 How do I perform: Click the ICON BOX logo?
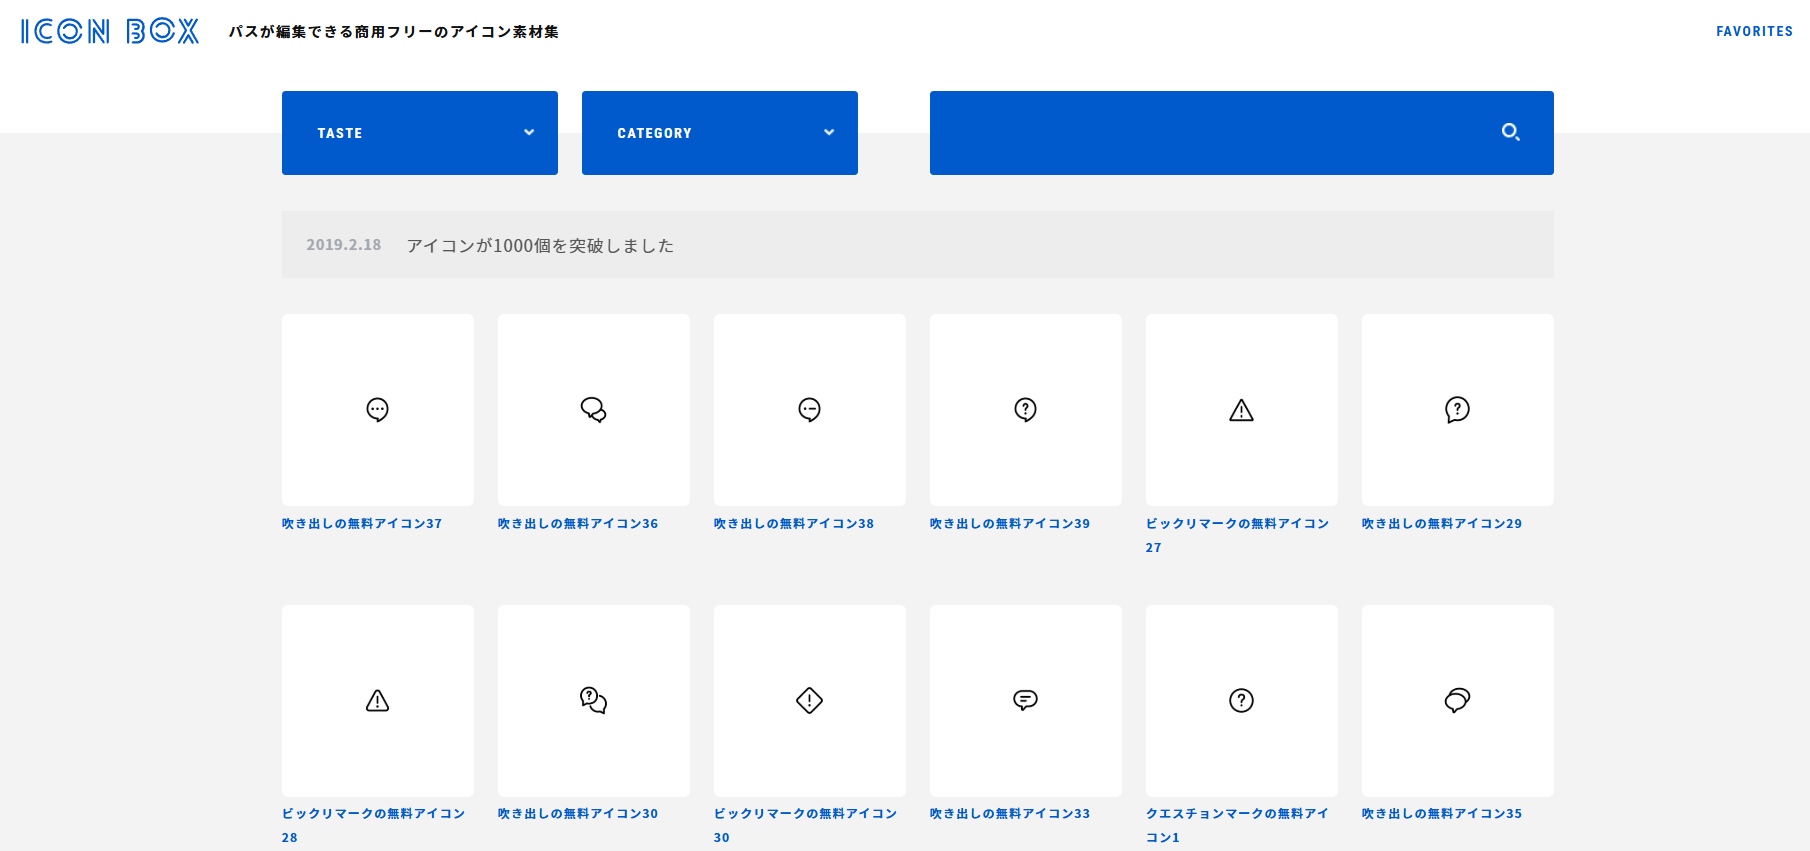[x=110, y=31]
